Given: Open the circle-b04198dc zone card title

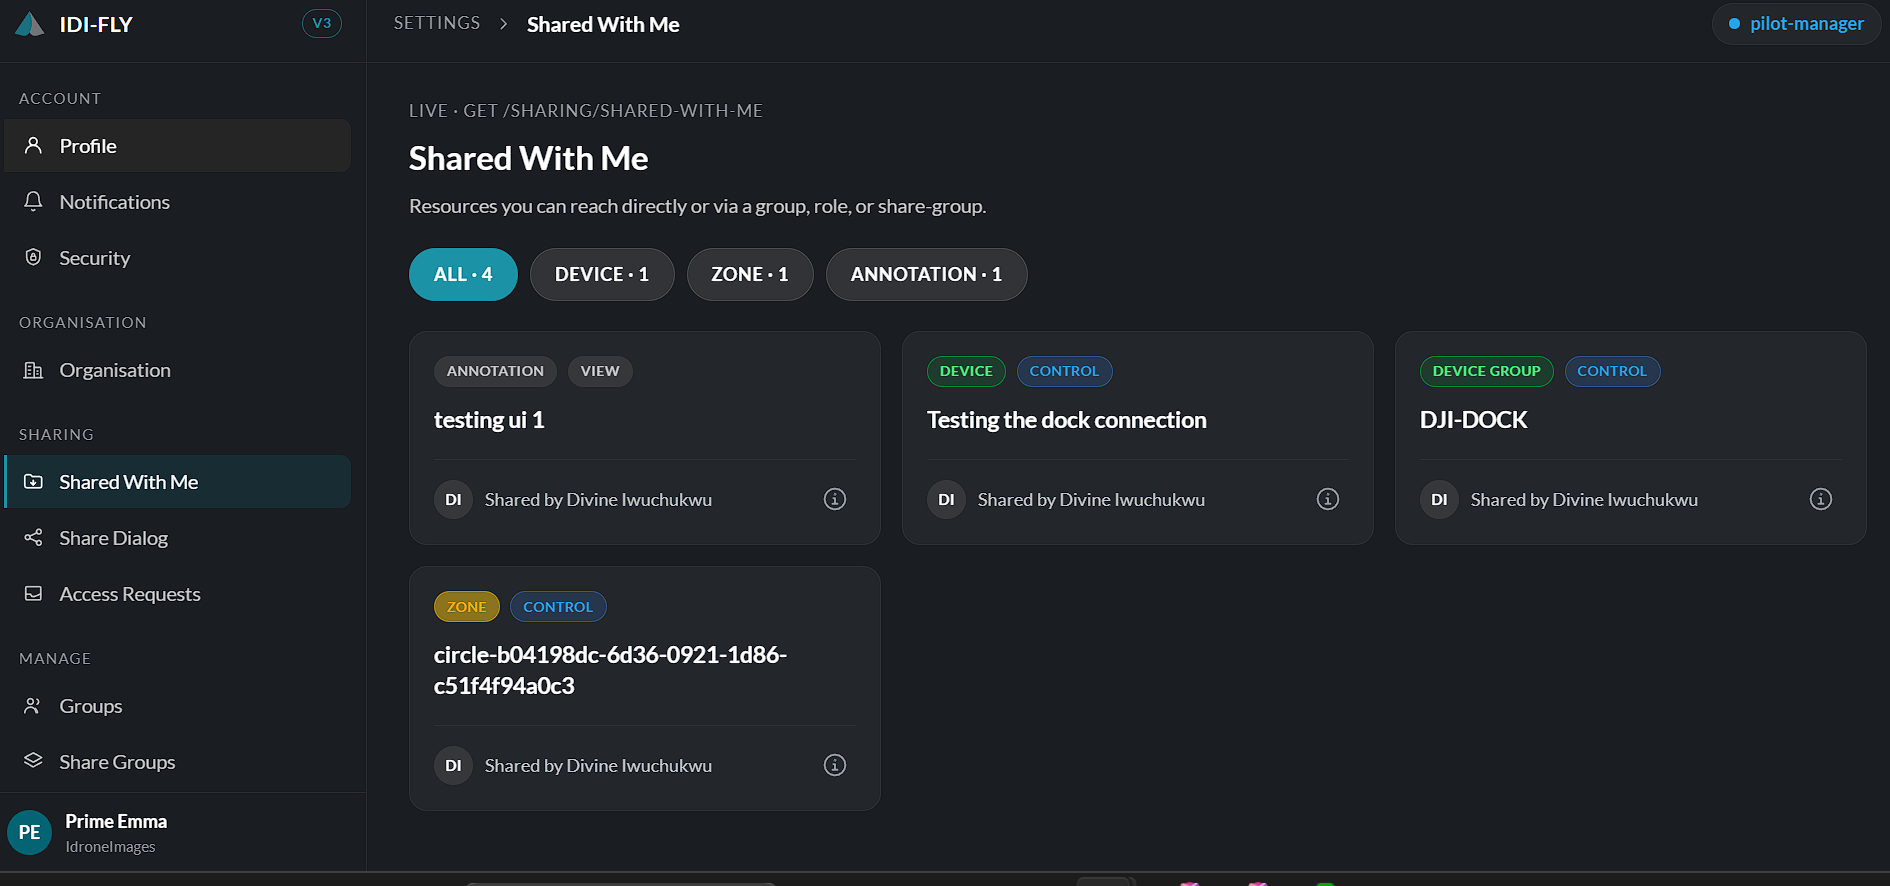Looking at the screenshot, I should (x=610, y=670).
